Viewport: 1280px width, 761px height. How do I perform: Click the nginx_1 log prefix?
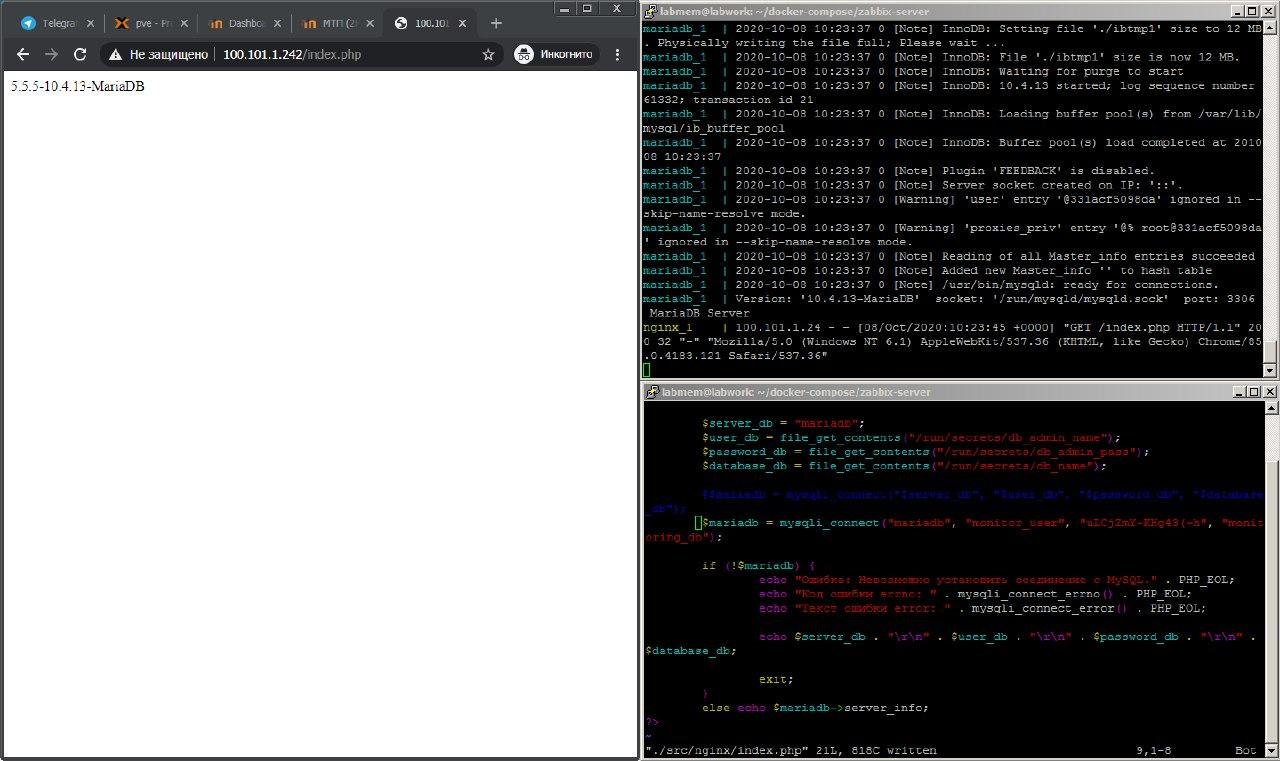668,327
